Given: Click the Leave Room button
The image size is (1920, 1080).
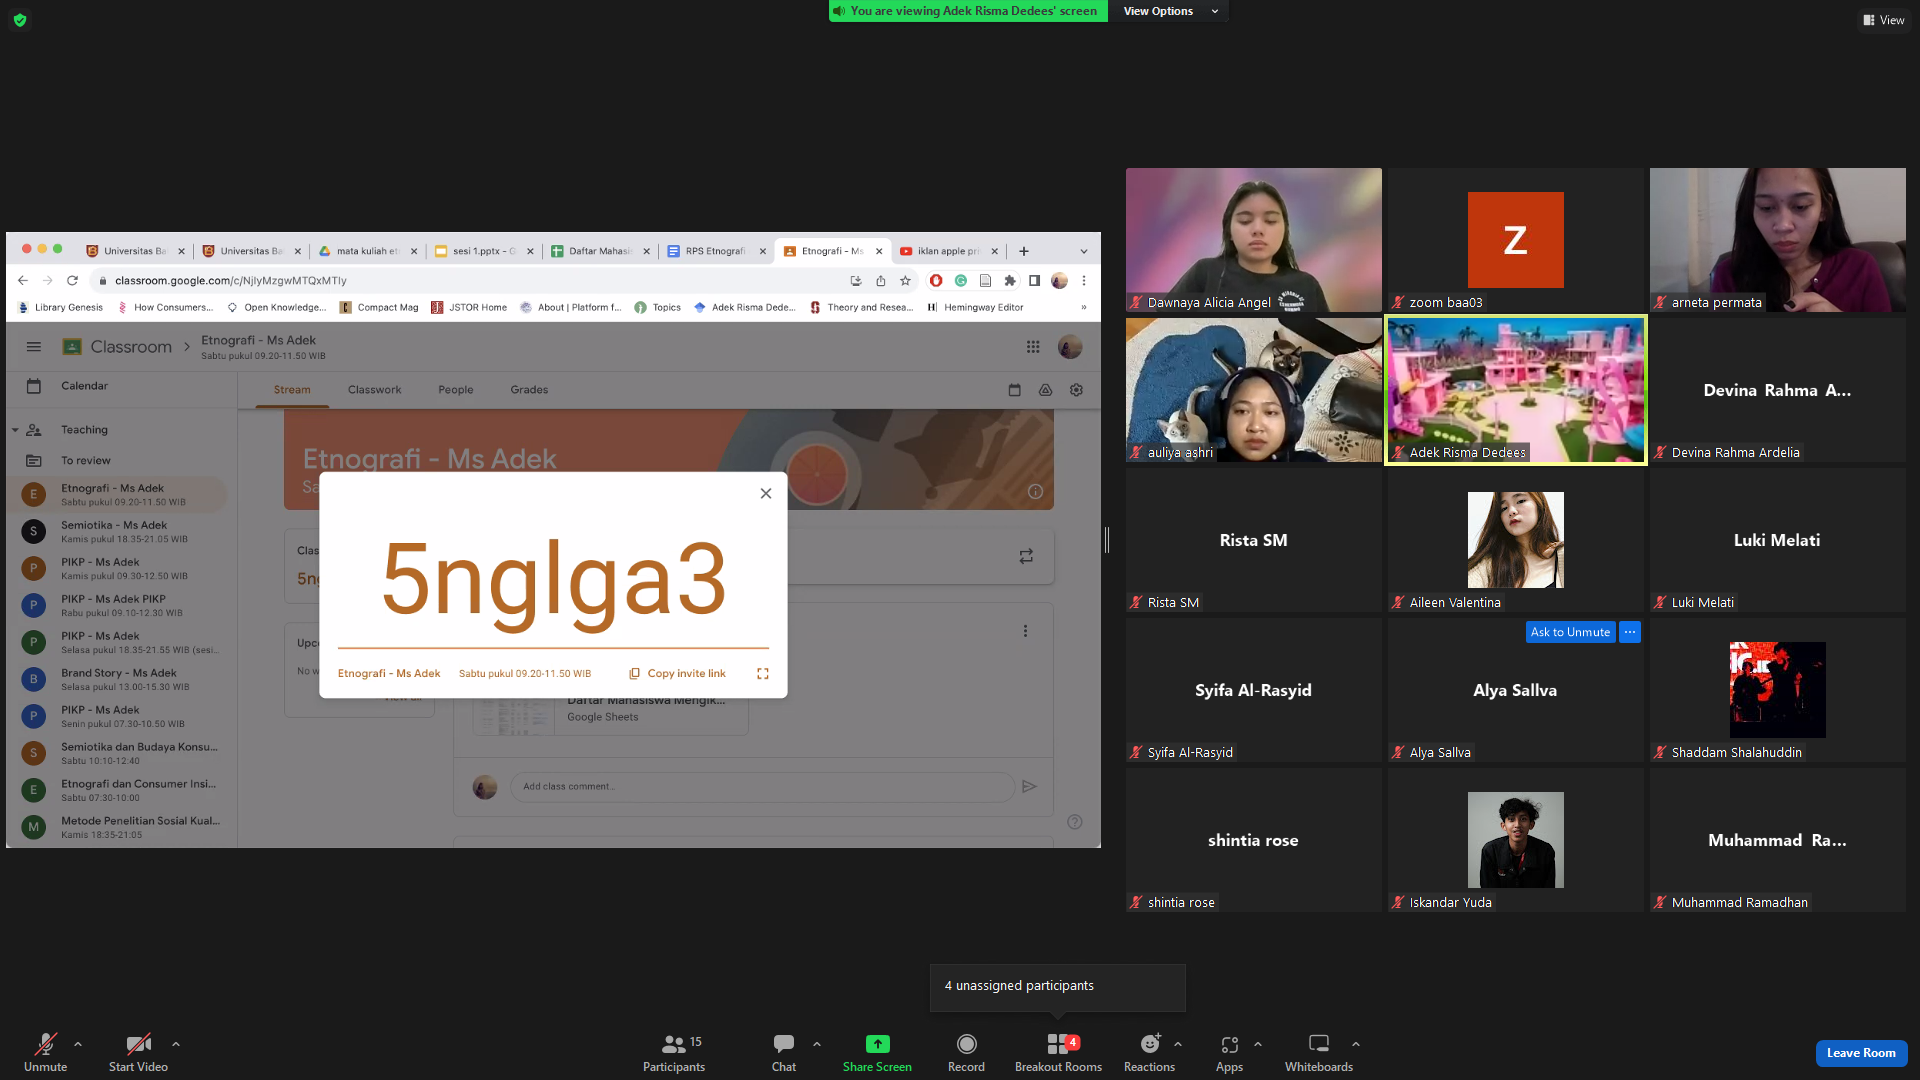Looking at the screenshot, I should (x=1861, y=1053).
